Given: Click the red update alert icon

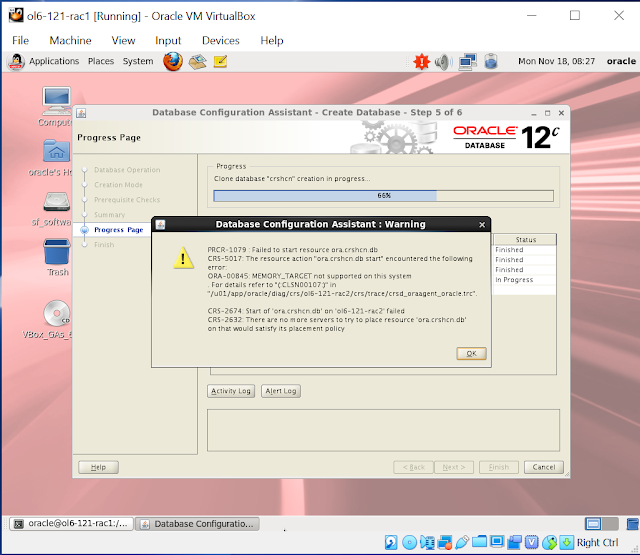Looking at the screenshot, I should 422,62.
